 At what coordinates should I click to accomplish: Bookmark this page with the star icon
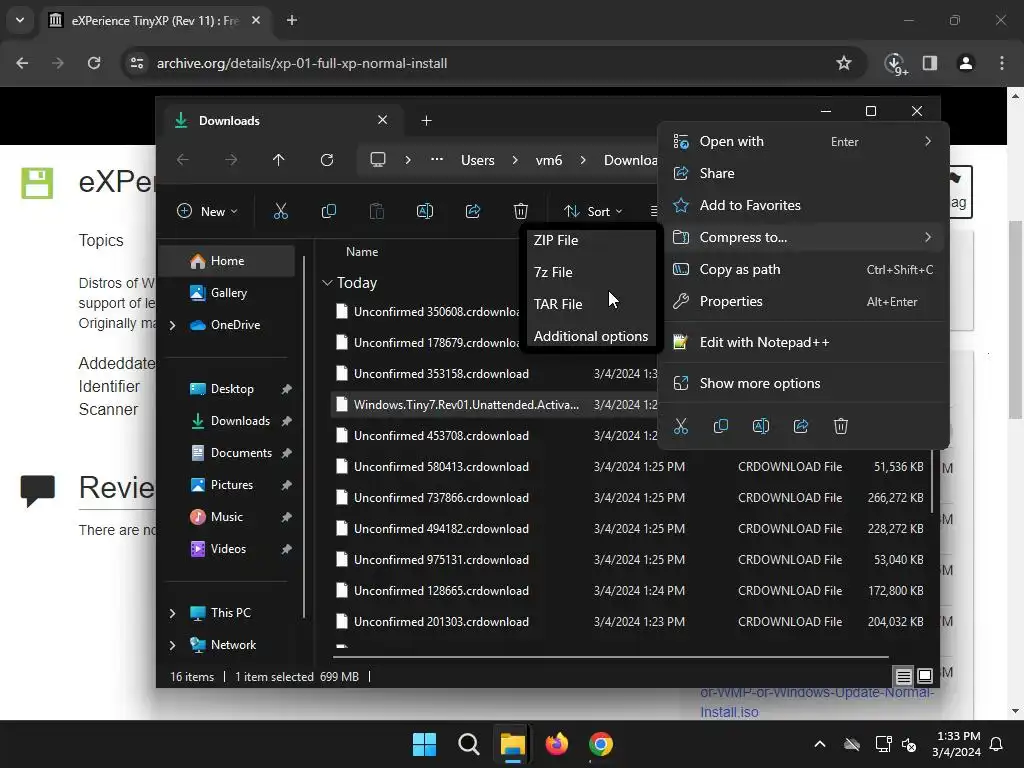tap(844, 63)
